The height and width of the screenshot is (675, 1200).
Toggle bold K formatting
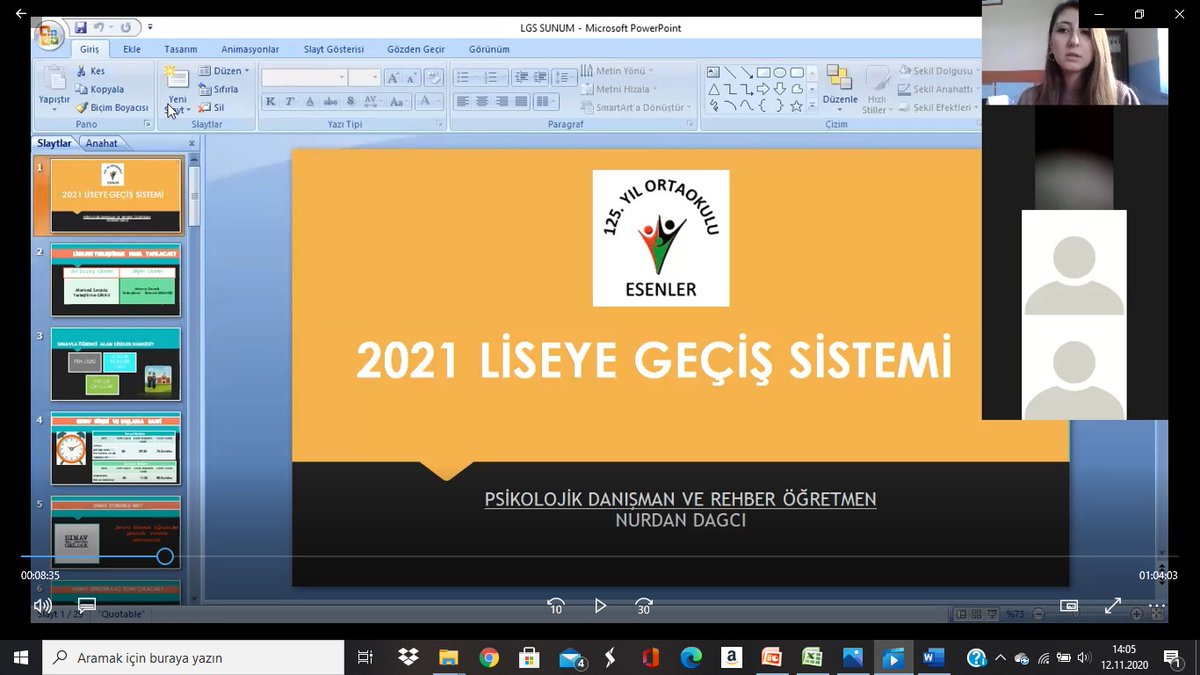pyautogui.click(x=271, y=101)
